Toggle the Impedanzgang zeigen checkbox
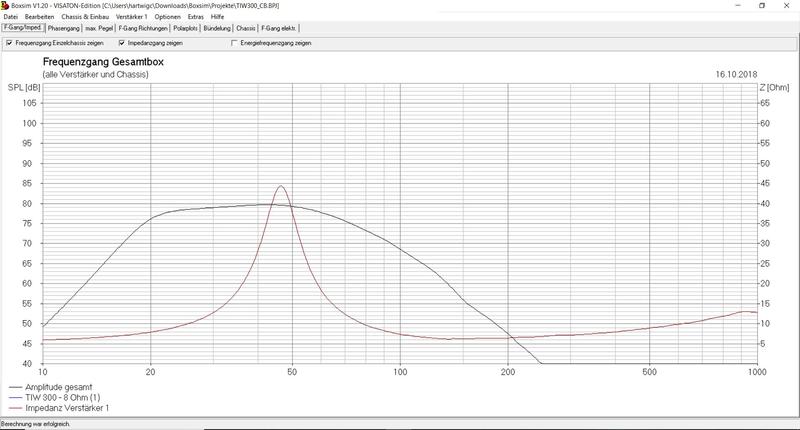Screen dimensions: 800x430 [x=122, y=44]
